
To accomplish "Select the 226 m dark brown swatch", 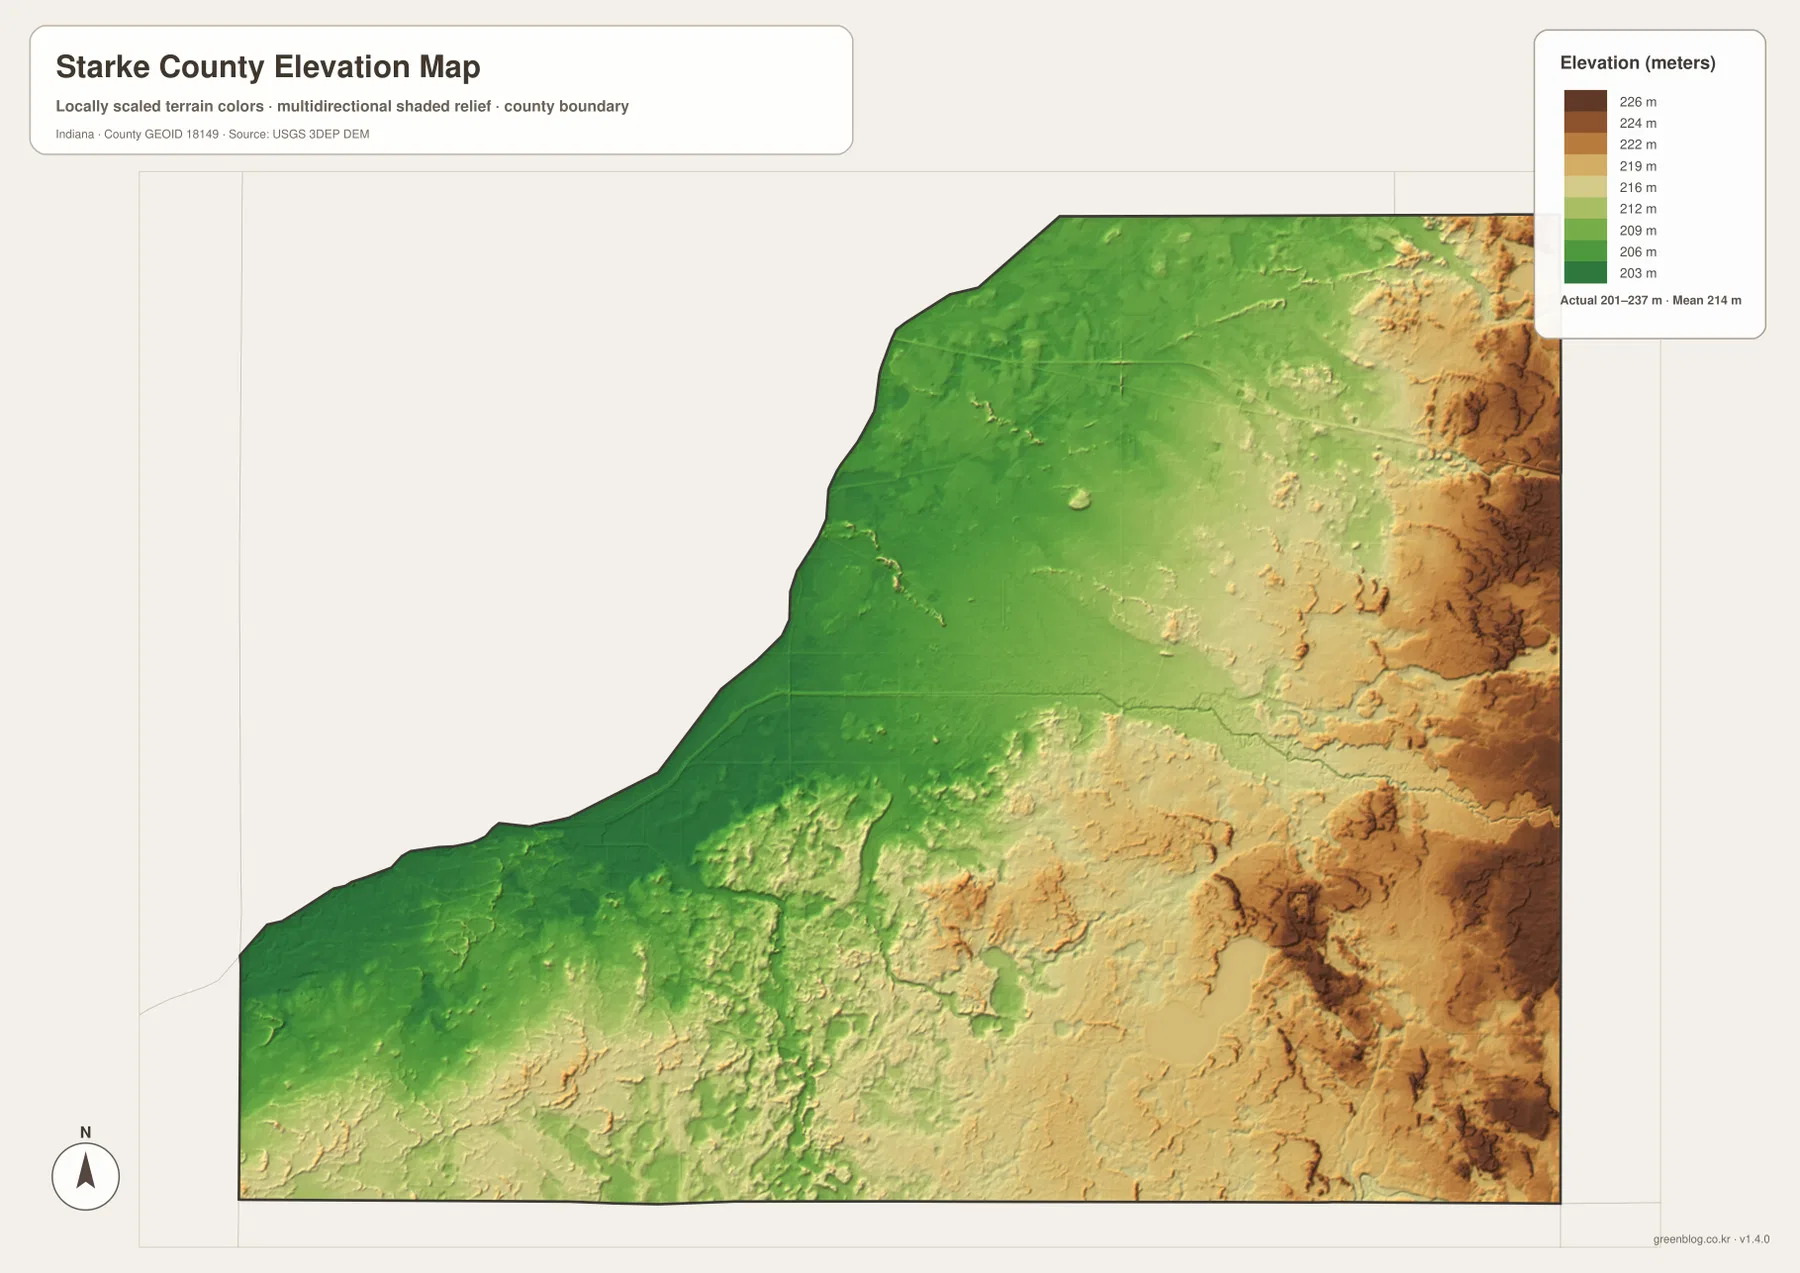I will [1585, 101].
